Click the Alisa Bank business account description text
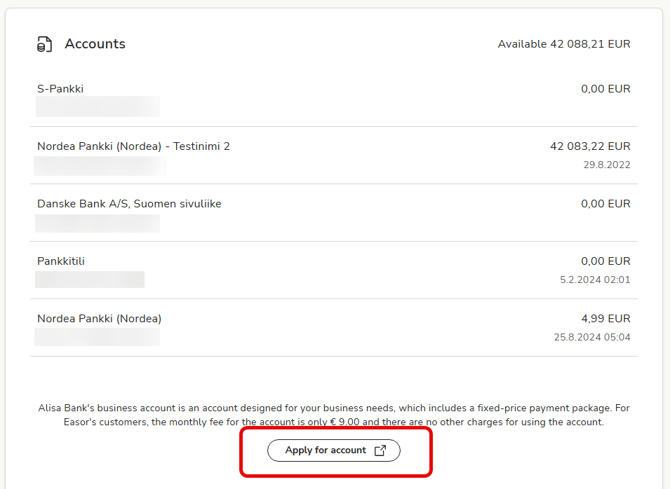The width and height of the screenshot is (670, 489). coord(334,415)
